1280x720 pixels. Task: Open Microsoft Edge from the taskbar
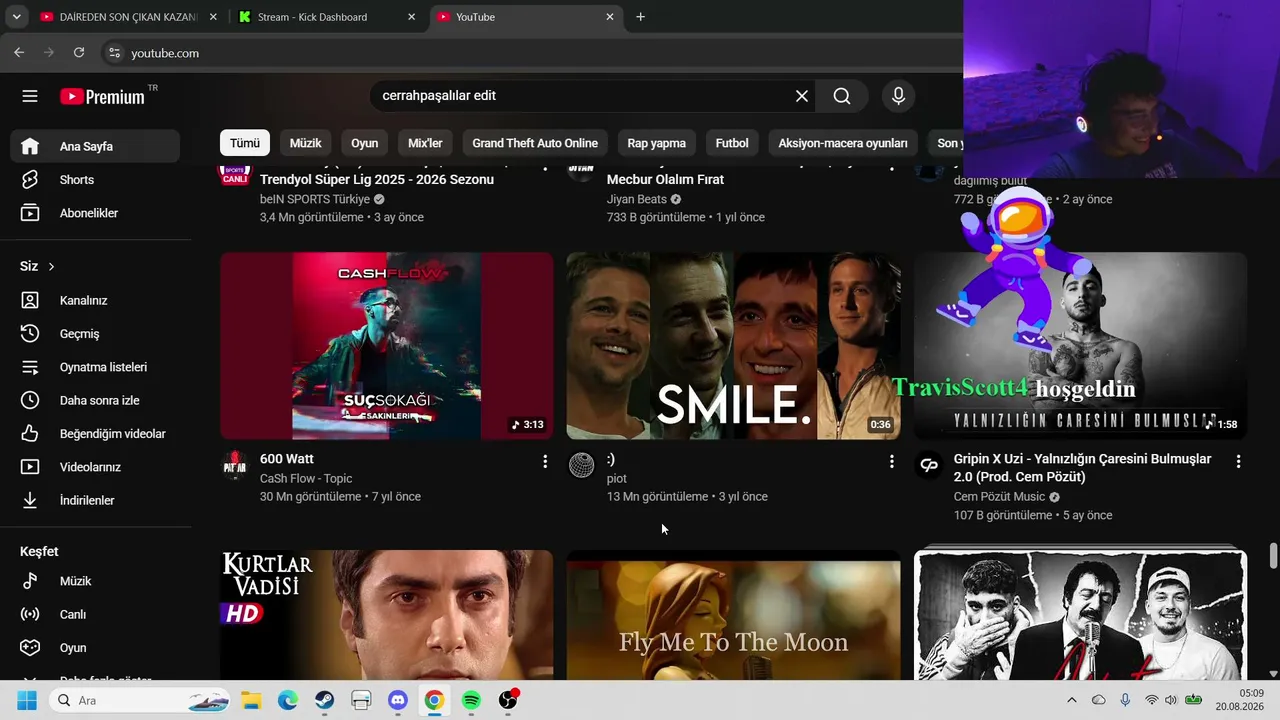(287, 700)
